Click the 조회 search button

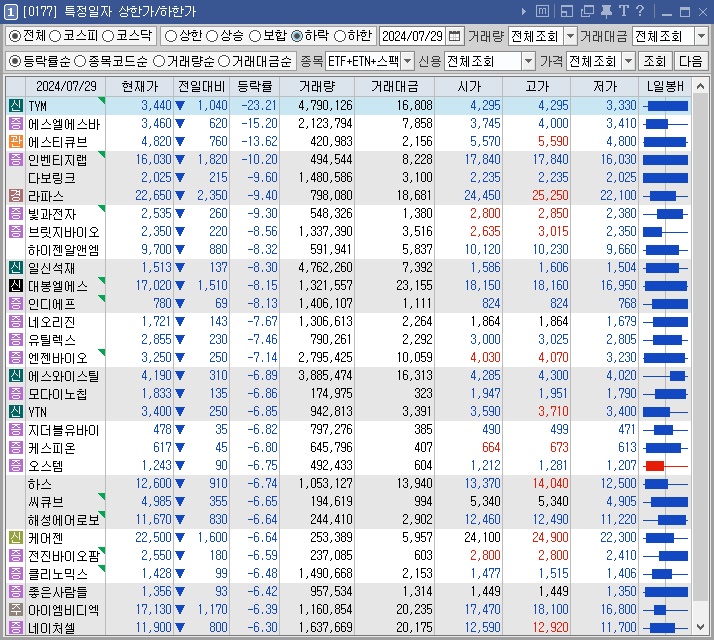(654, 61)
